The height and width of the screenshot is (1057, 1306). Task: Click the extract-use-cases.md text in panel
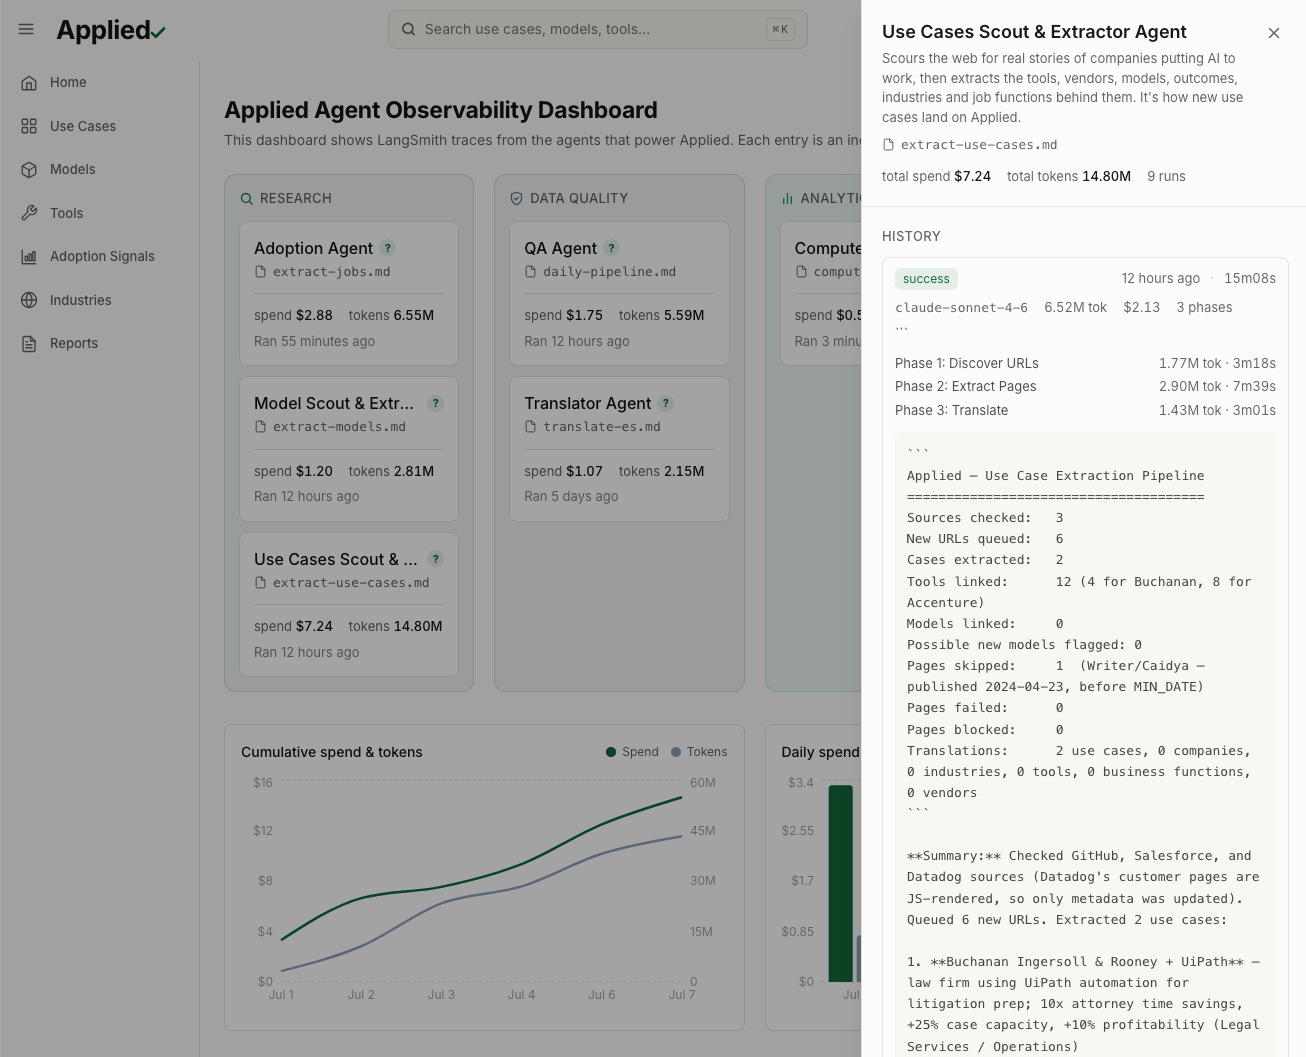point(979,145)
